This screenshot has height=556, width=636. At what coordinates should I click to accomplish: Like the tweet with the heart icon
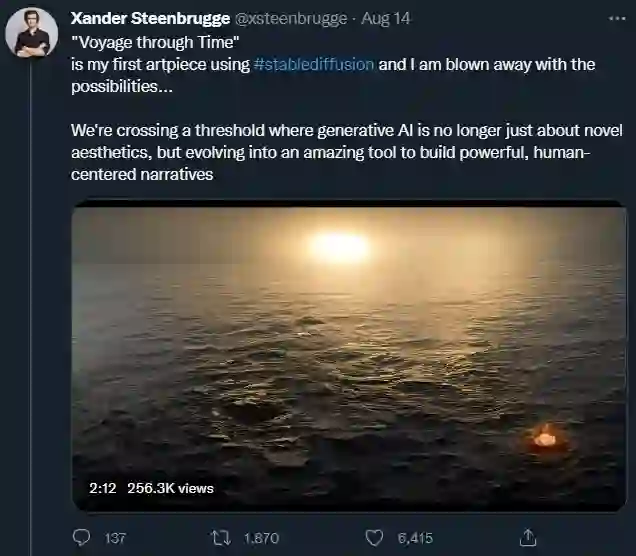point(374,538)
